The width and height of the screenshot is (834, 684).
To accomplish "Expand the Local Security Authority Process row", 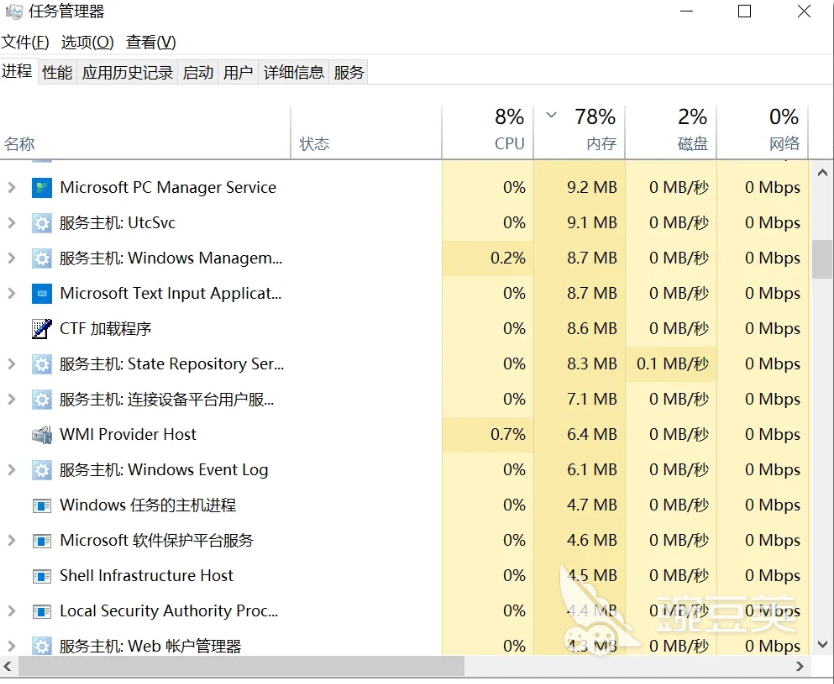I will coord(12,611).
